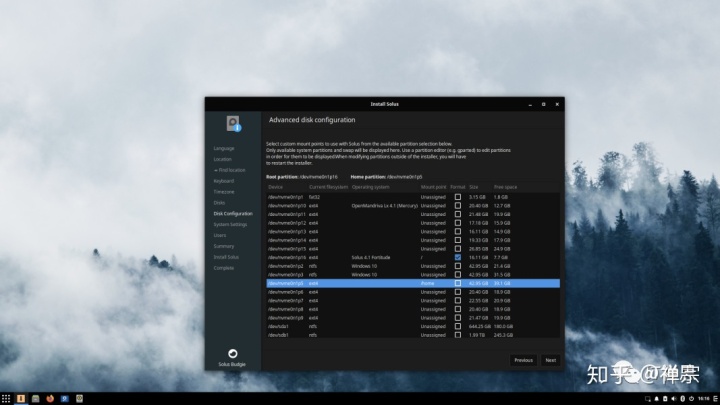Click the Bluetooth tray icon
This screenshot has height=405, width=720.
[683, 399]
